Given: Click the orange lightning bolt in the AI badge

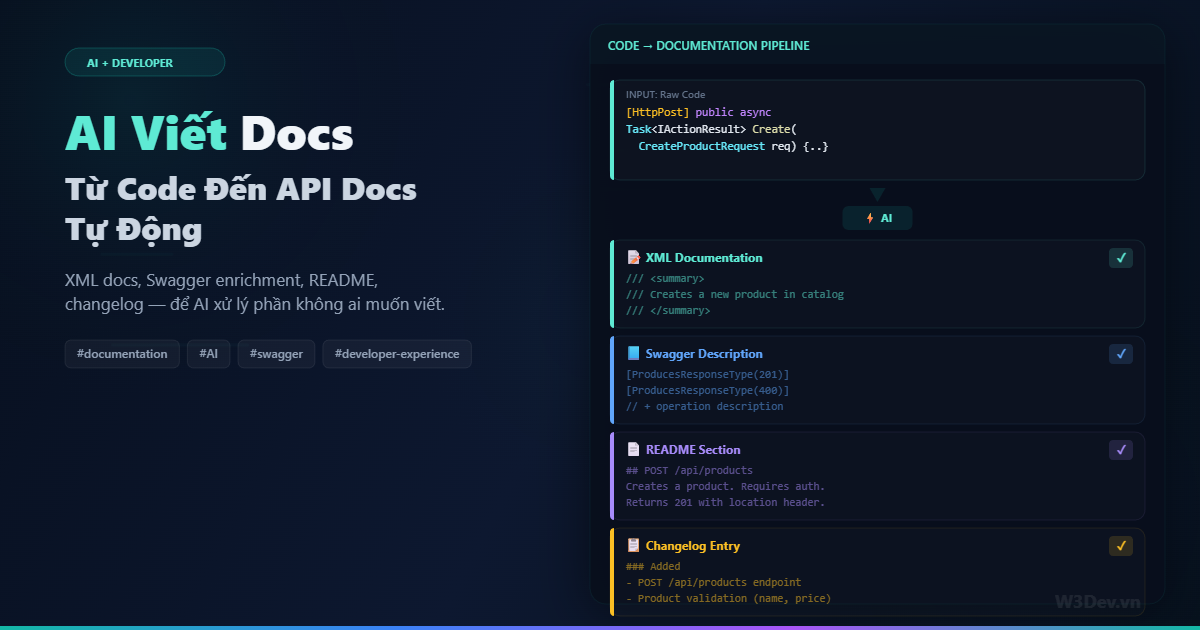Looking at the screenshot, I should point(869,217).
